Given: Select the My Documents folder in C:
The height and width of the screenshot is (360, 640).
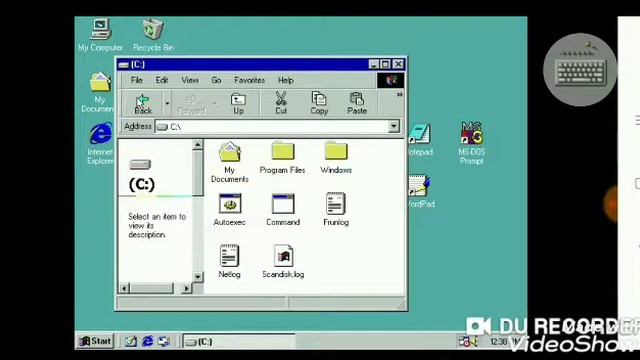Looking at the screenshot, I should click(229, 162).
